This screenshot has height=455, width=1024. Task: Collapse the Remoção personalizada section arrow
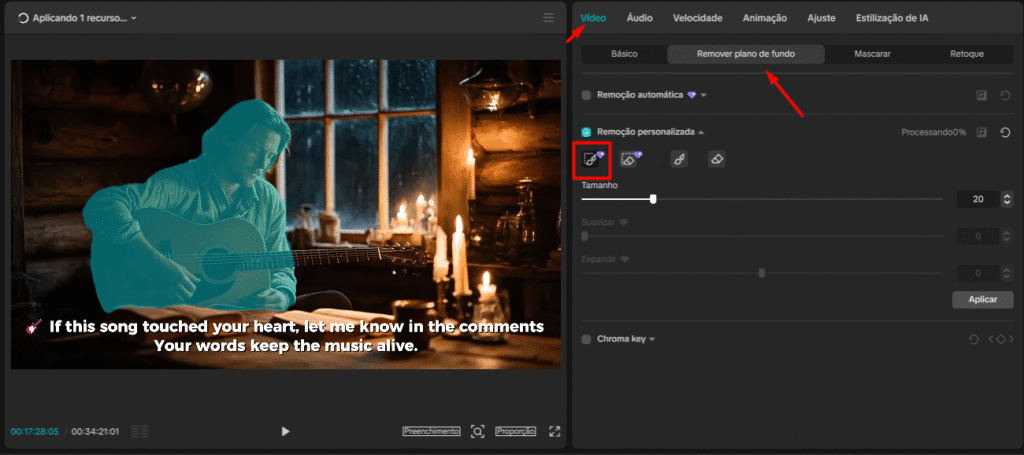pyautogui.click(x=701, y=132)
